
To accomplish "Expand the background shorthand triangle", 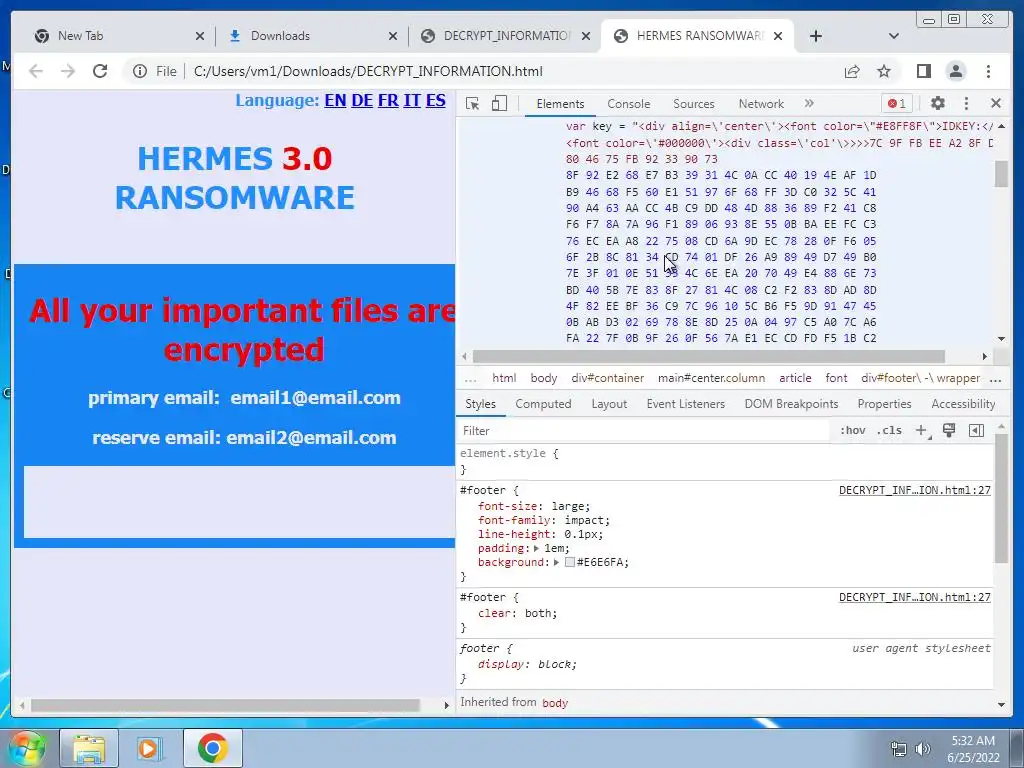I will click(556, 562).
